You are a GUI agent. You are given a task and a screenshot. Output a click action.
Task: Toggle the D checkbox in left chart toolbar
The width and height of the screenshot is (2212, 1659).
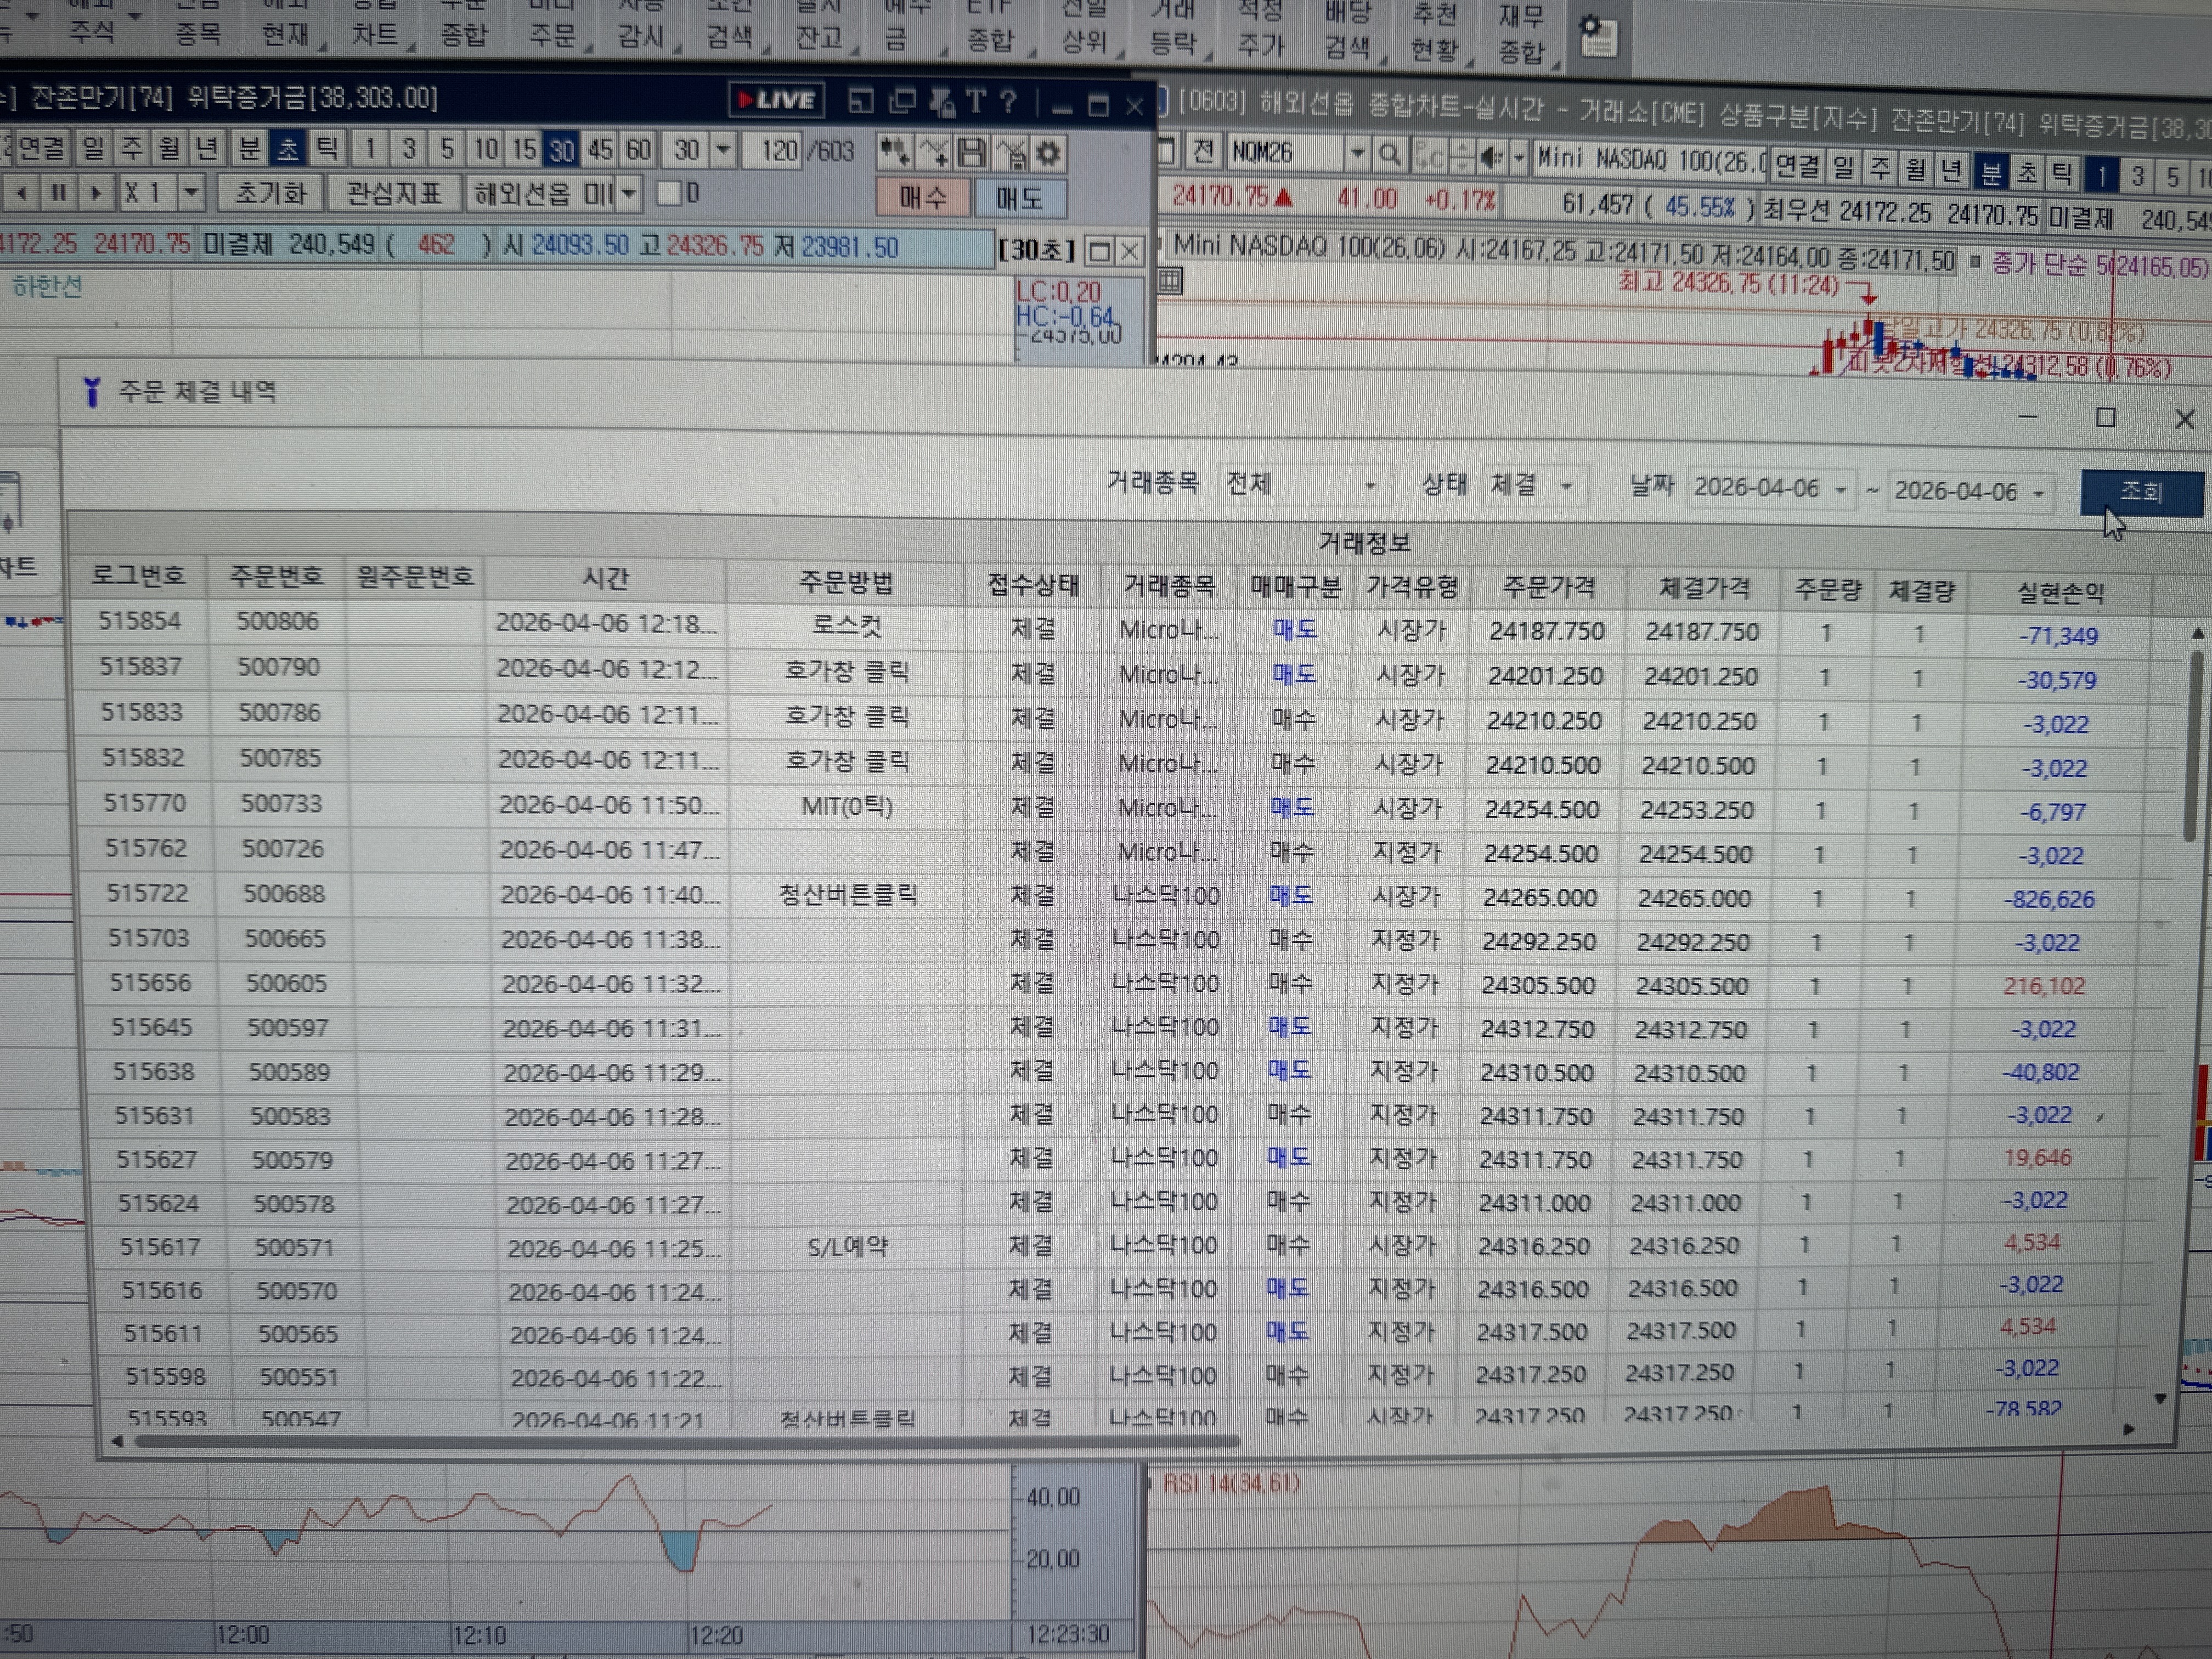pos(668,193)
